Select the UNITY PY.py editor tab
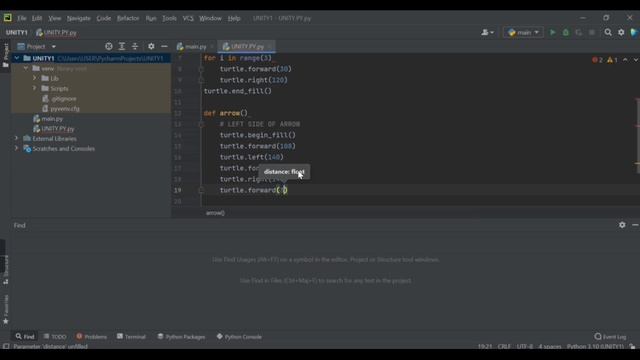The height and width of the screenshot is (360, 640). click(x=247, y=47)
